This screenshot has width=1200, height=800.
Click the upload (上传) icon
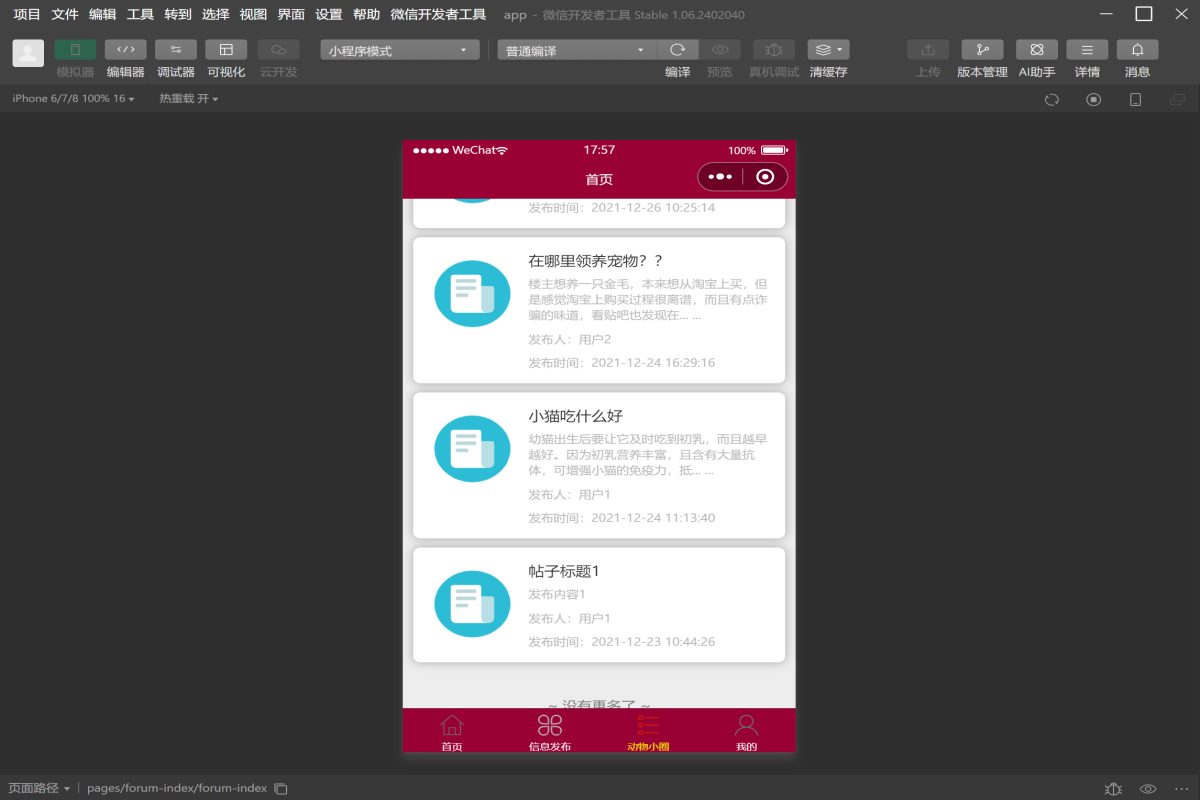point(927,50)
